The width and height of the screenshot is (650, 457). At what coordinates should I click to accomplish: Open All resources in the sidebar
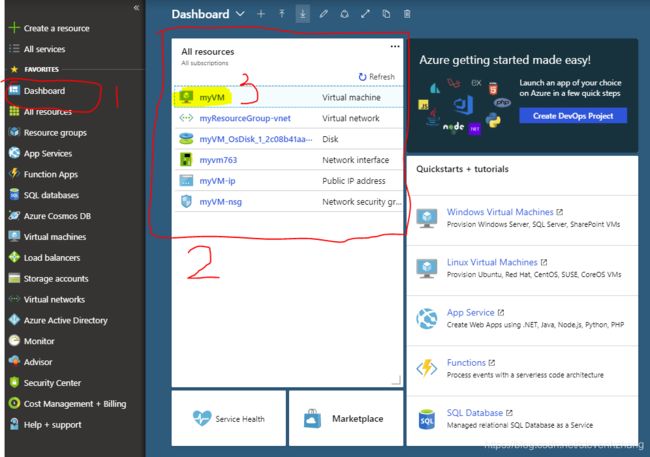pyautogui.click(x=48, y=112)
